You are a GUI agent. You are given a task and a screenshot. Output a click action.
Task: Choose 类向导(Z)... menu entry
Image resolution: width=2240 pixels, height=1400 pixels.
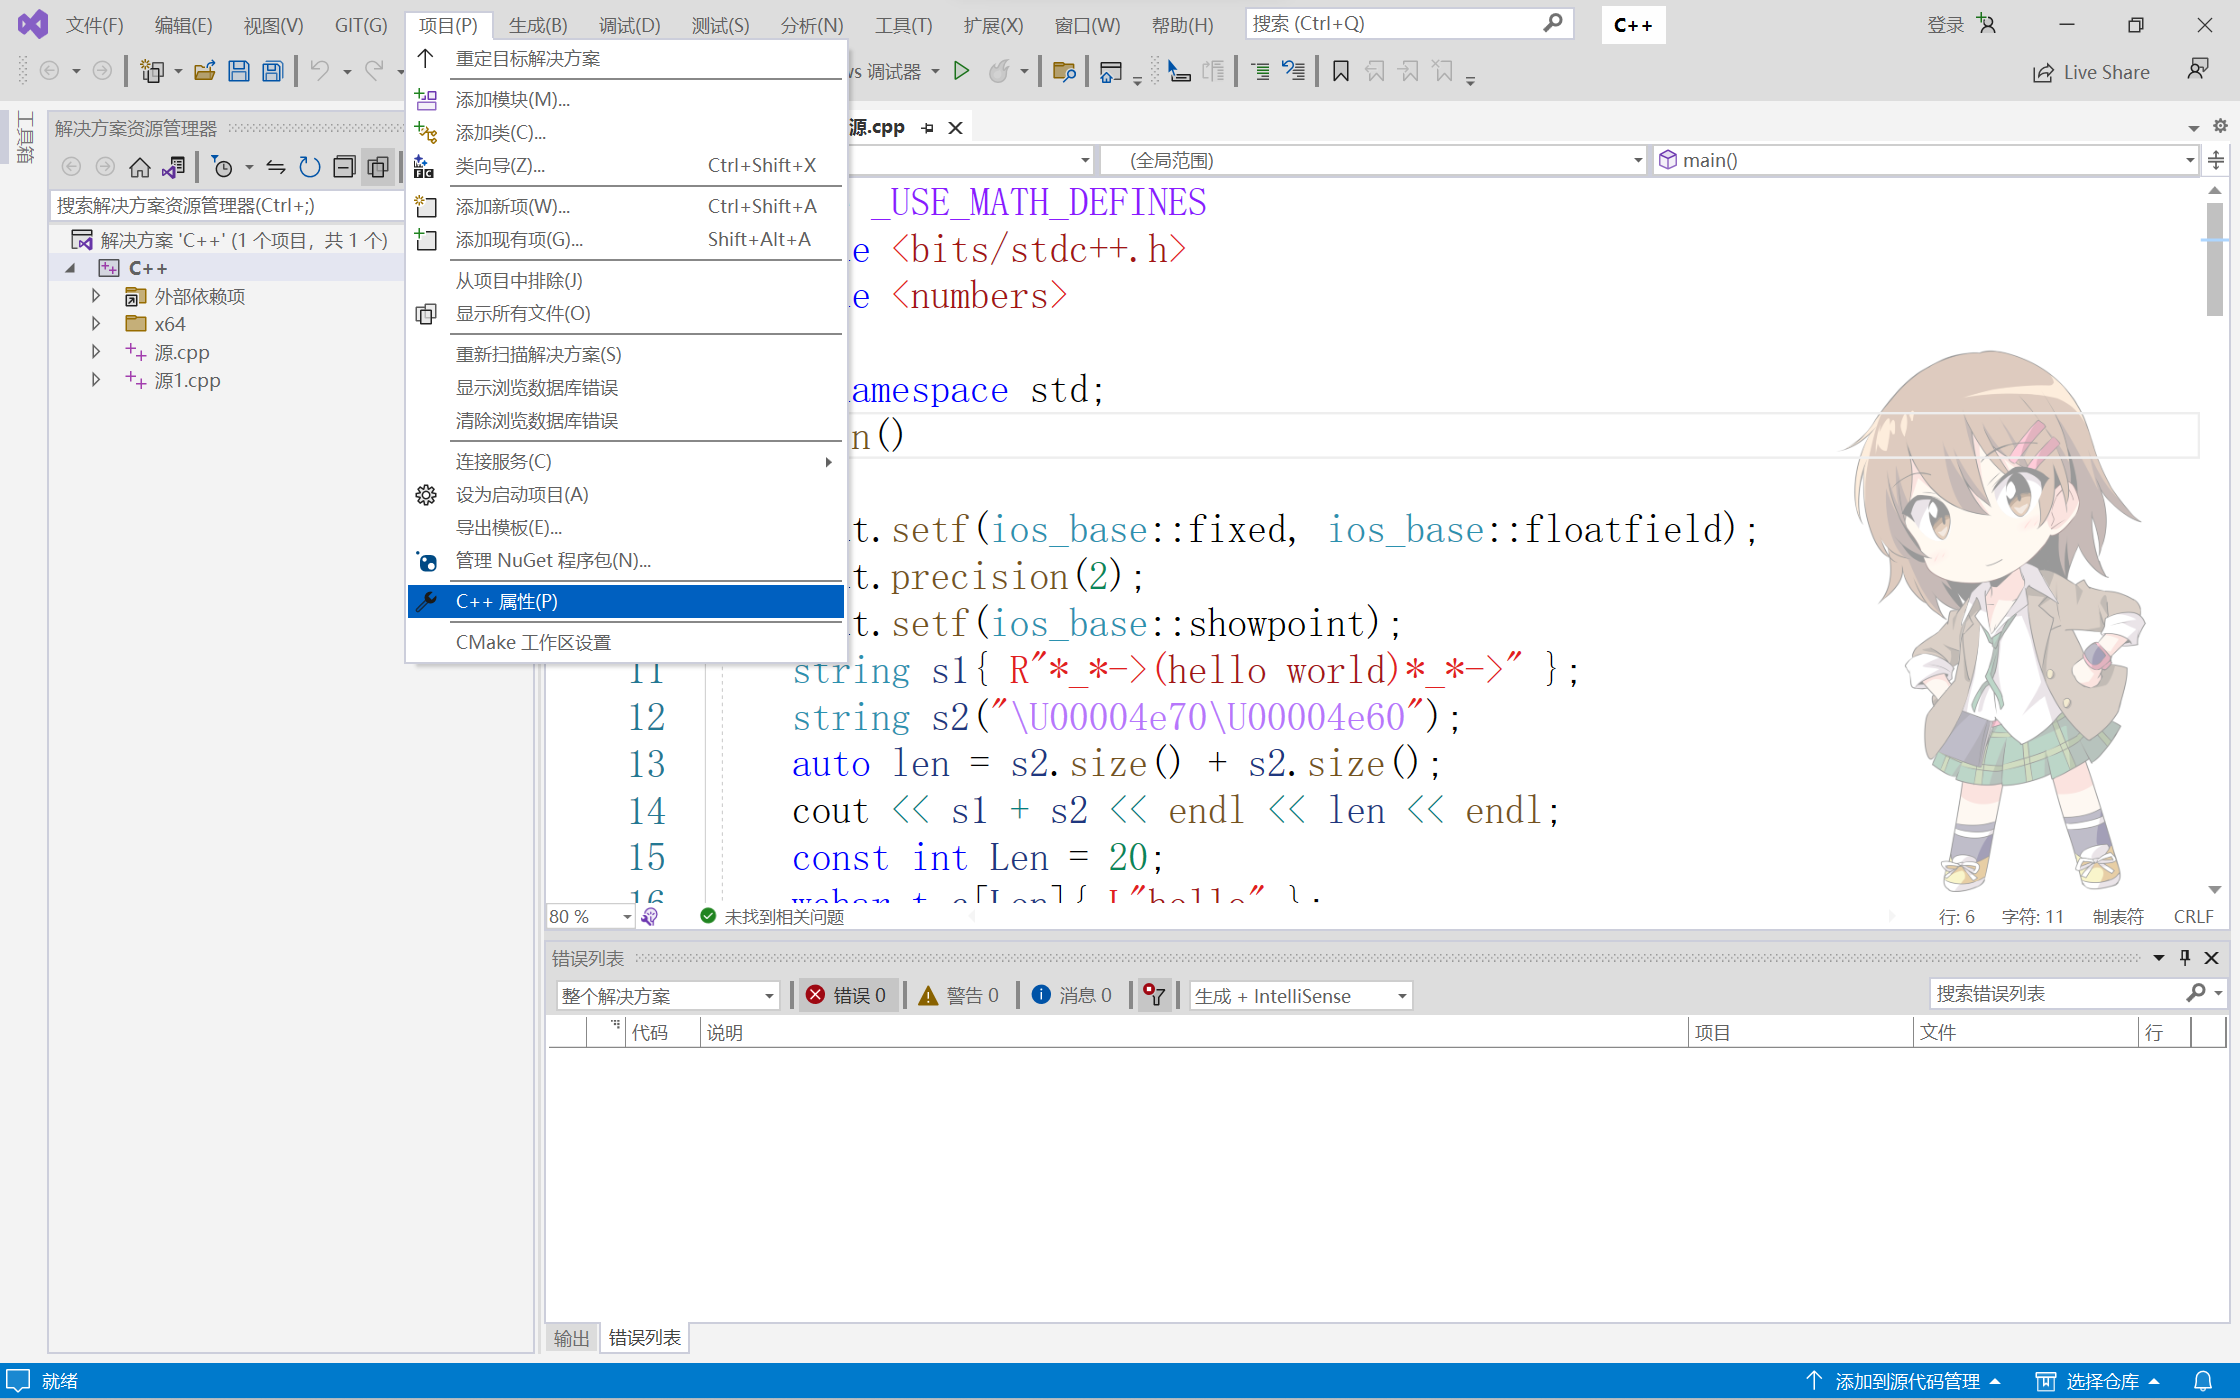[626, 166]
